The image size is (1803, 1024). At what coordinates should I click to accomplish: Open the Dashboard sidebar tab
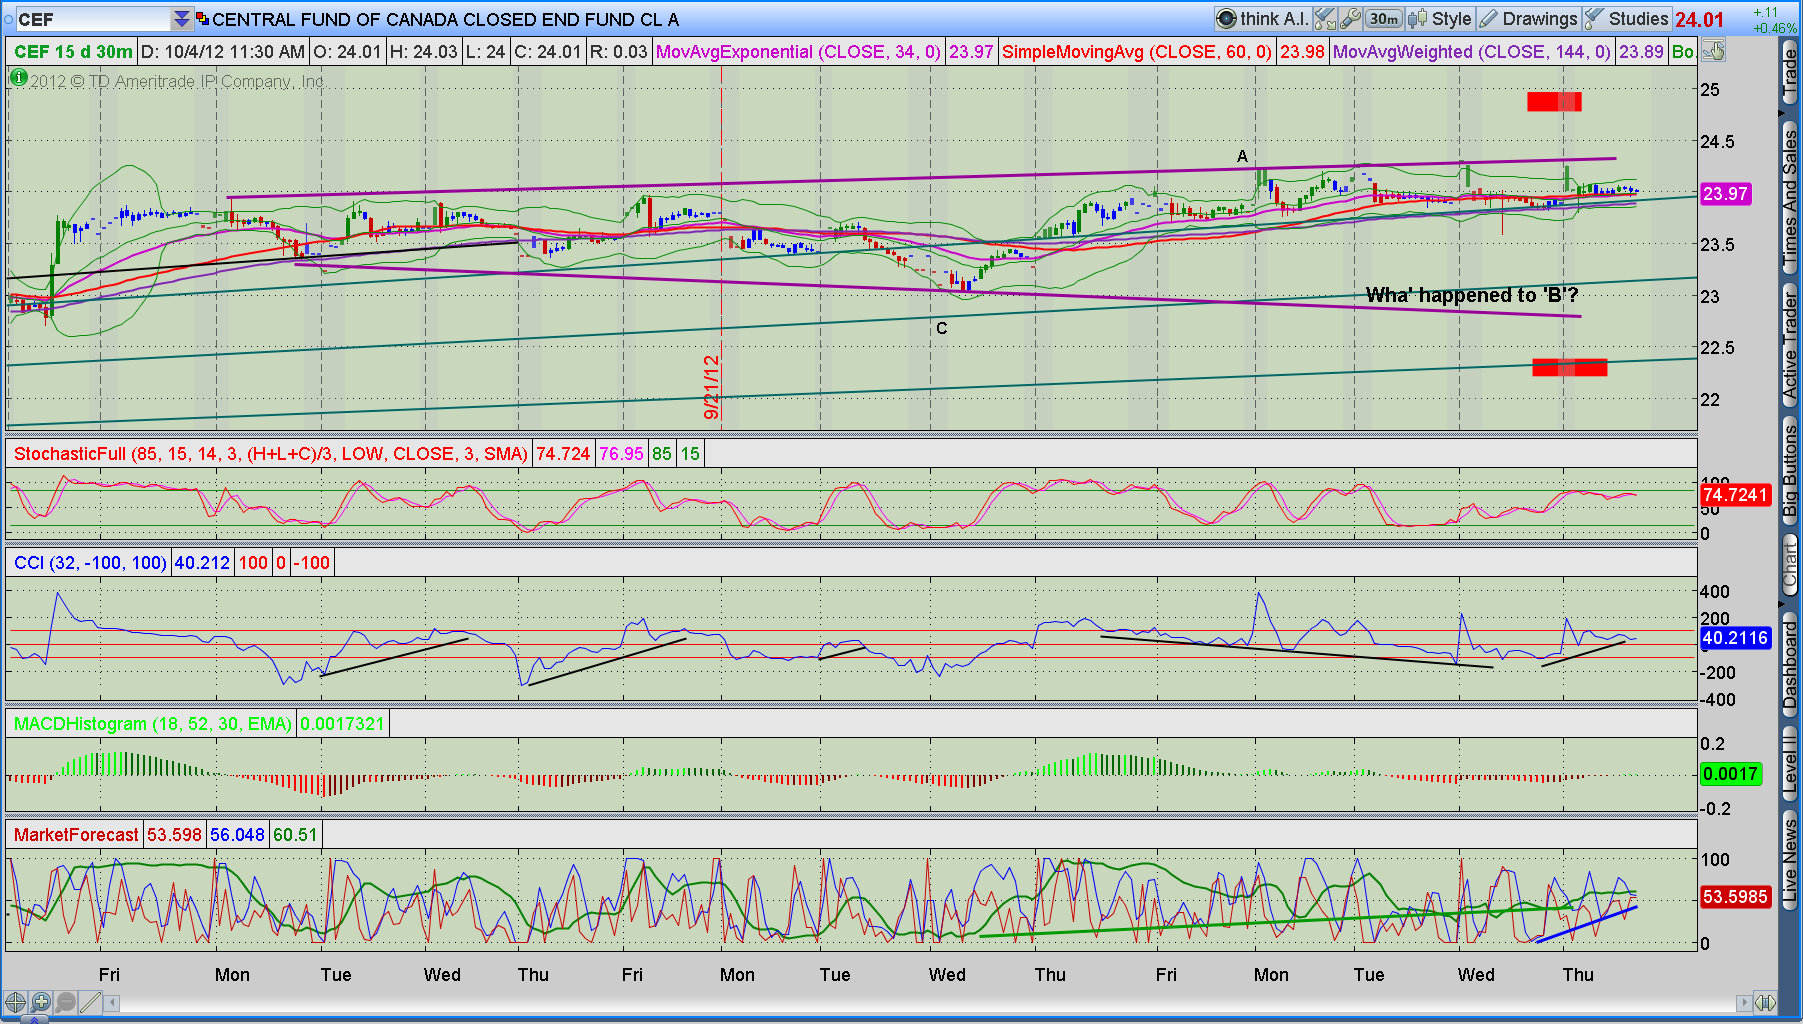coord(1790,664)
